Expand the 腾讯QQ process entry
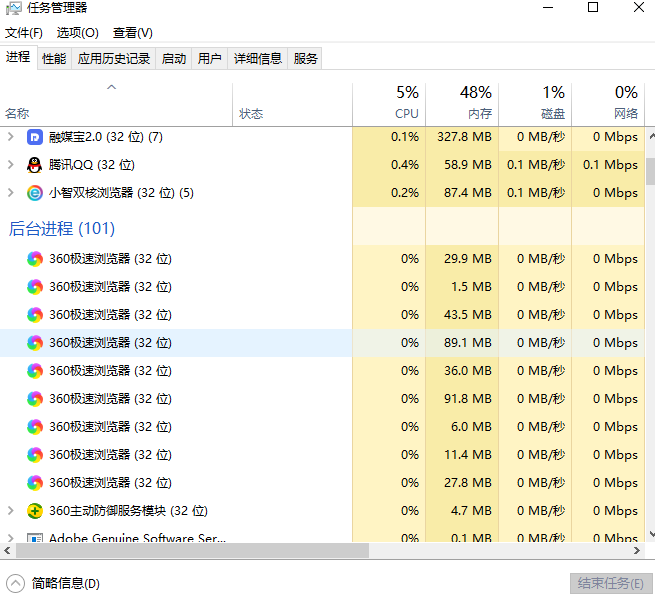 (11, 165)
